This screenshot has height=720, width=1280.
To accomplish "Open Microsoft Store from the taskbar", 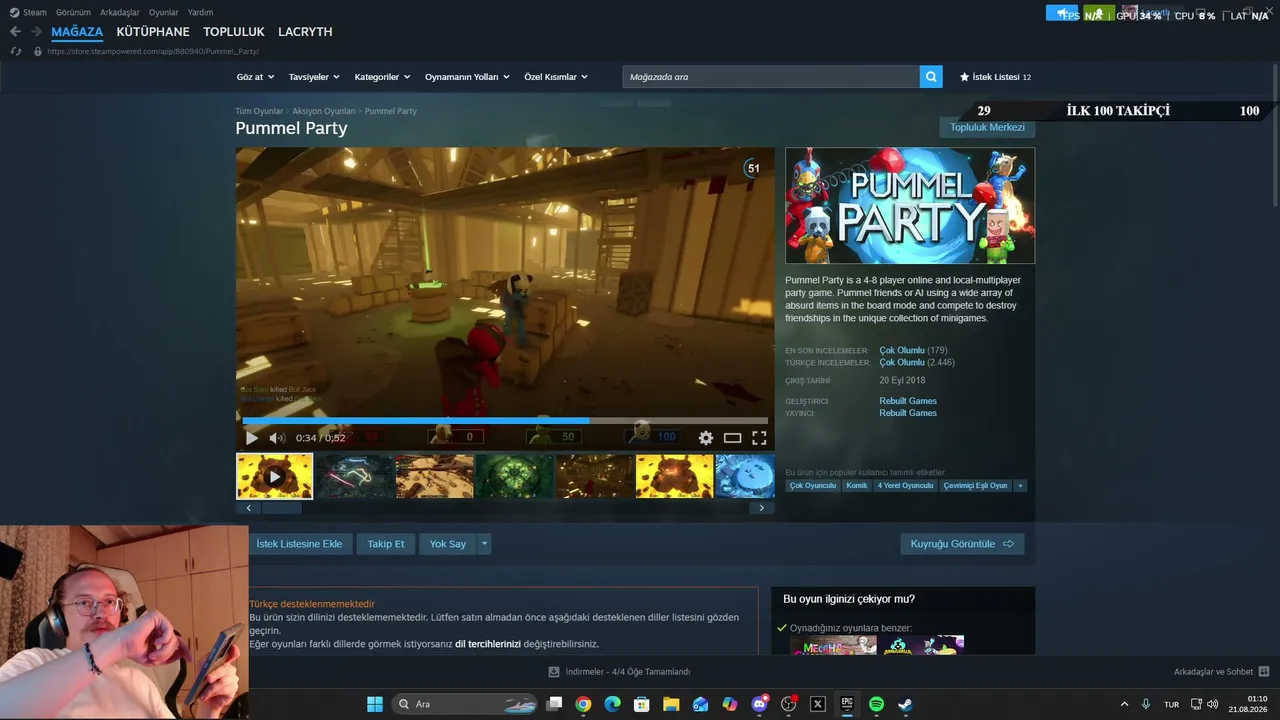I will 641,704.
